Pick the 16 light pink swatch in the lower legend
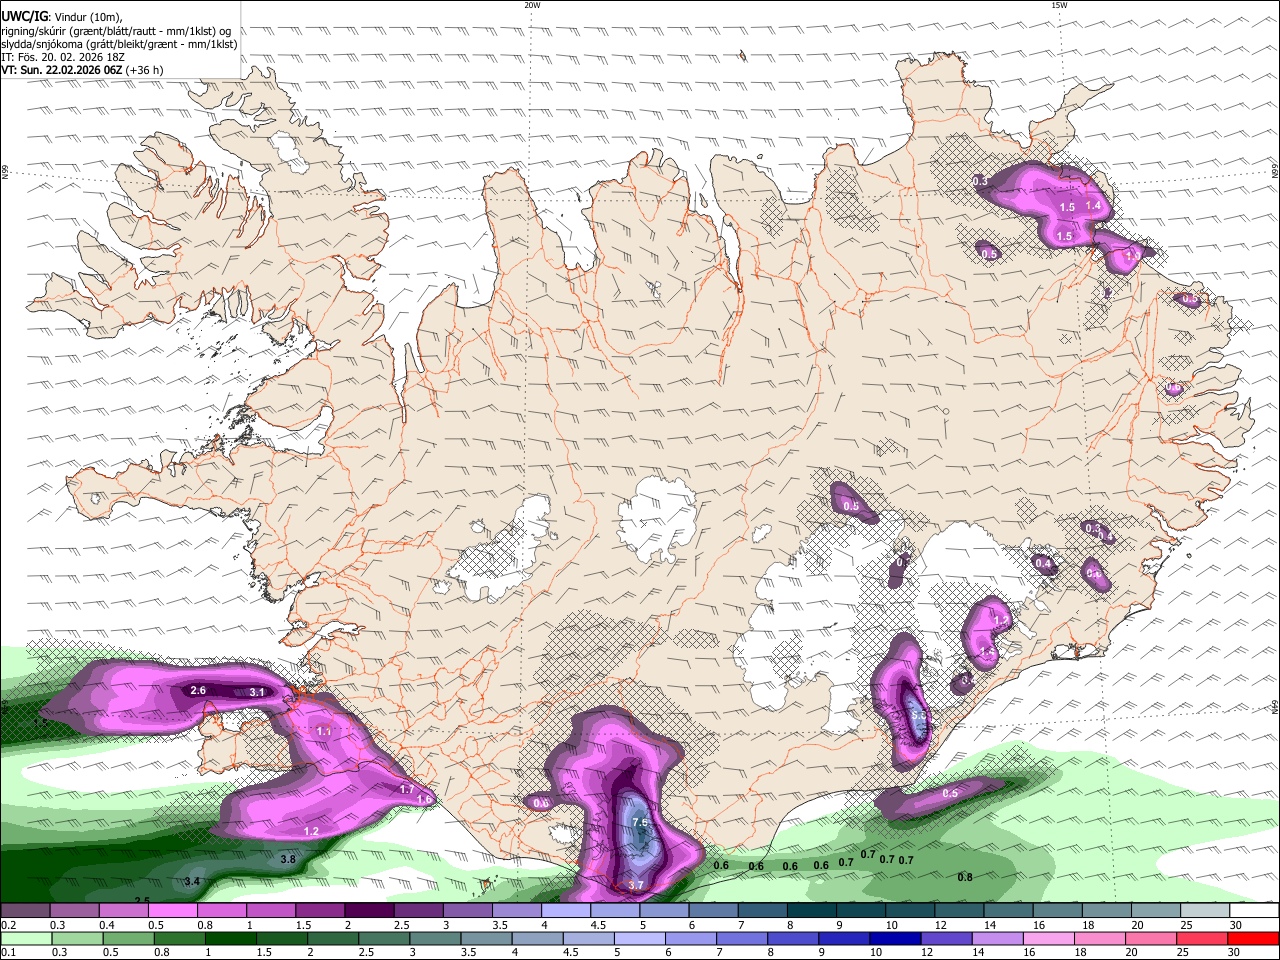The width and height of the screenshot is (1280, 960). point(1049,938)
